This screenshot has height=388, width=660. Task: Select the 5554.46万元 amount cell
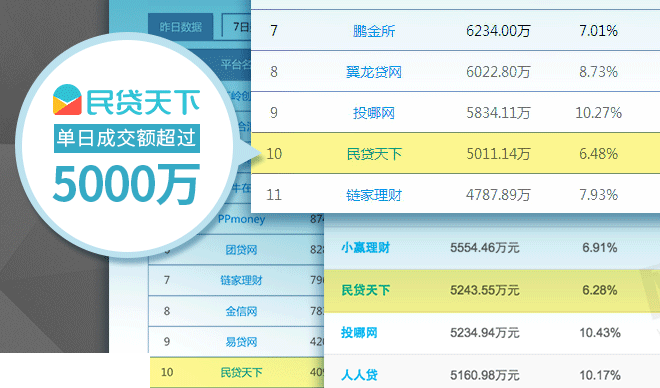pos(484,247)
